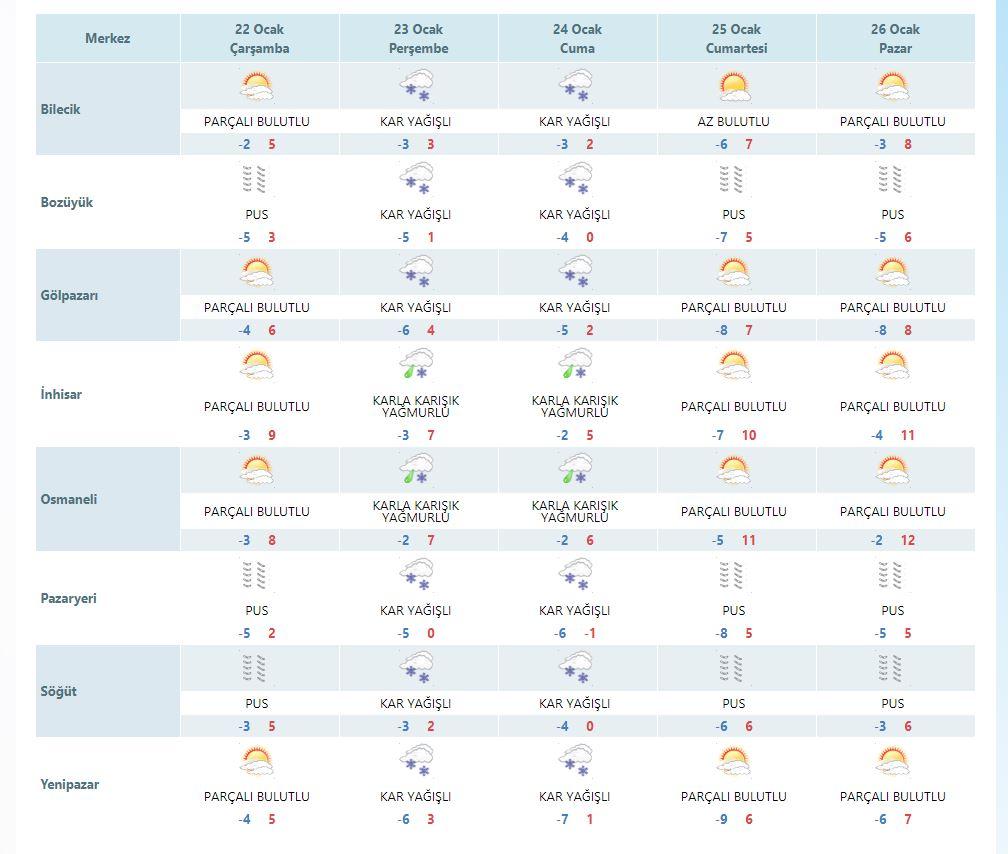Open the İnhisar district label
Image resolution: width=1008 pixels, height=854 pixels.
point(61,394)
